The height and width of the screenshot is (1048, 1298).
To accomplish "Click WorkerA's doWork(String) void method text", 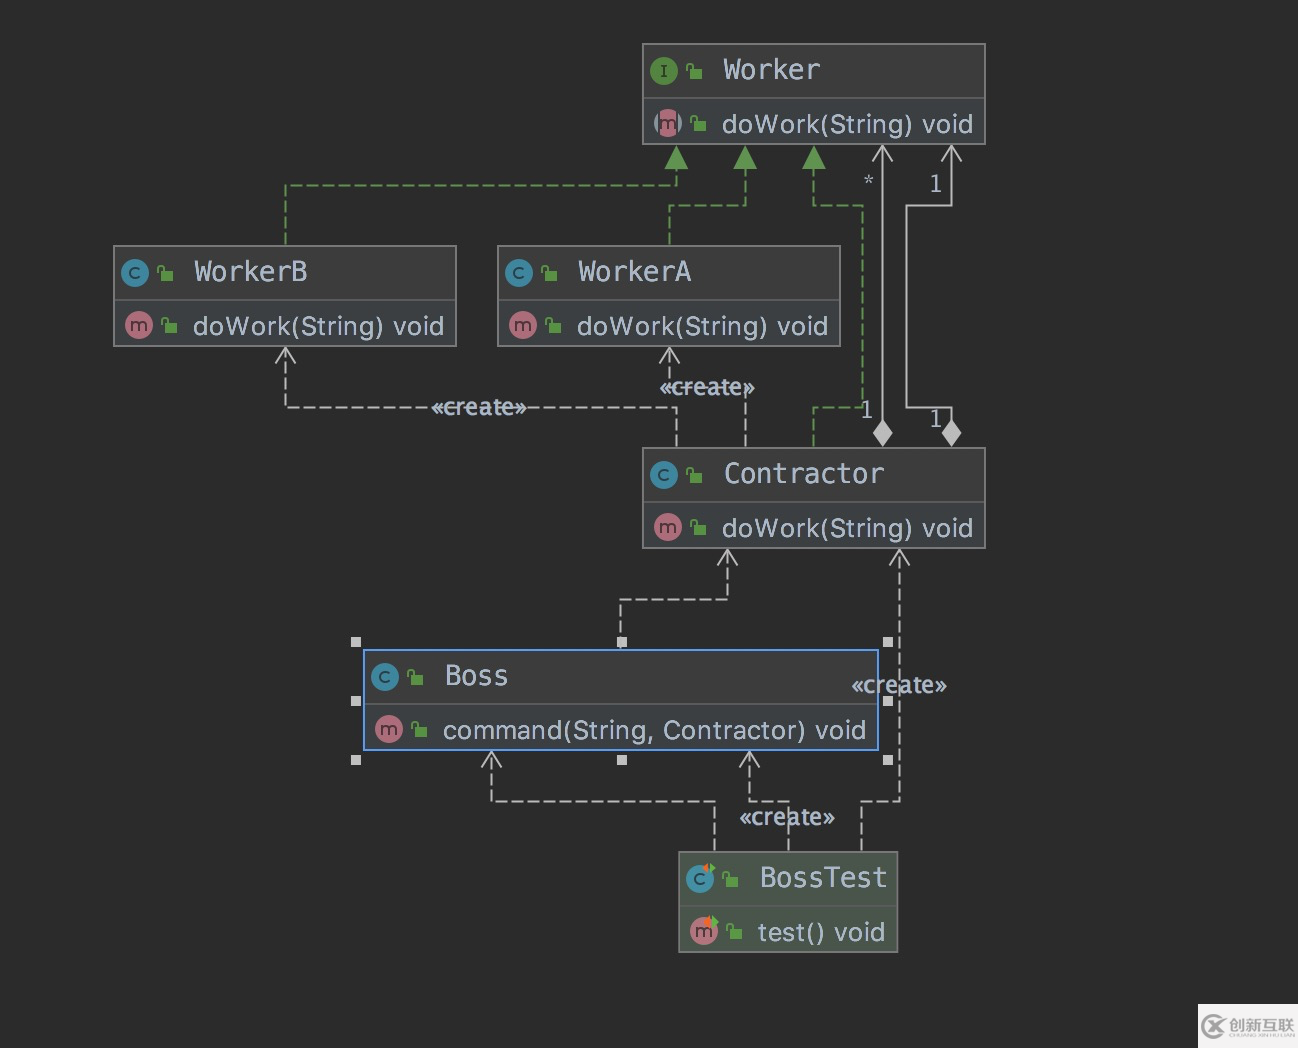I will (702, 326).
